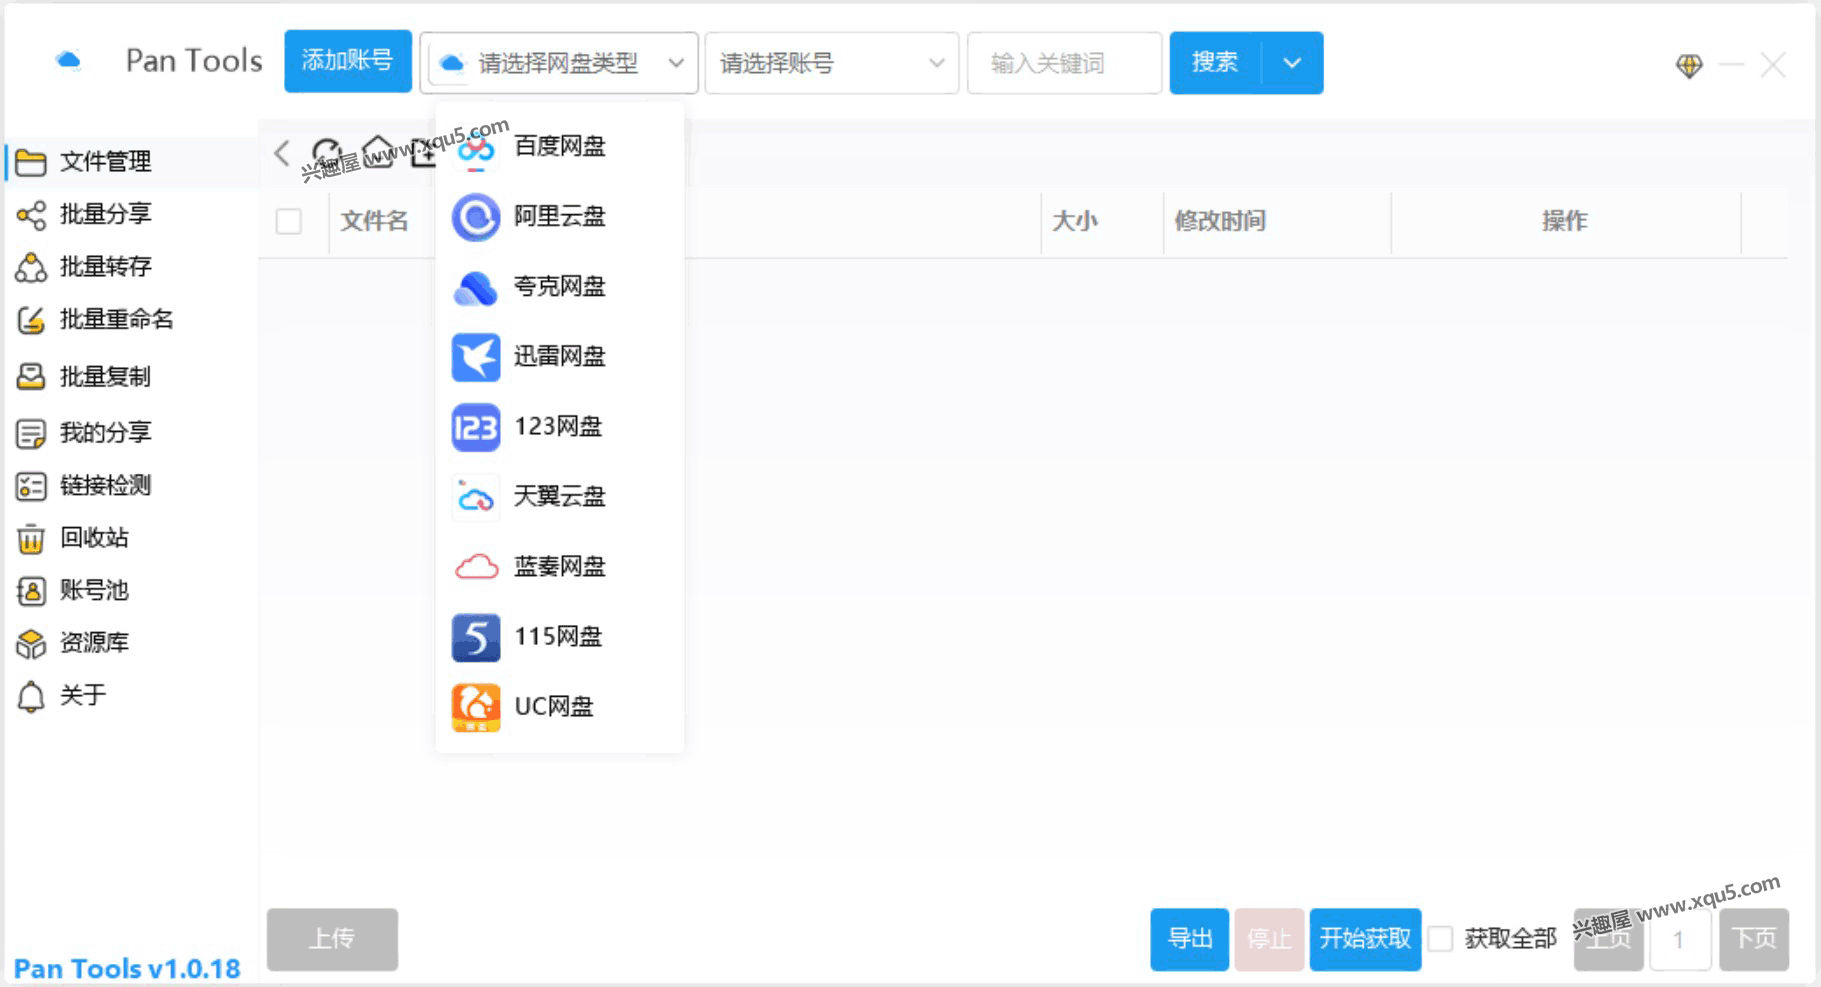Screen dimensions: 1821x987
Task: Choose 阿里云盘 from the list
Action: (x=560, y=217)
